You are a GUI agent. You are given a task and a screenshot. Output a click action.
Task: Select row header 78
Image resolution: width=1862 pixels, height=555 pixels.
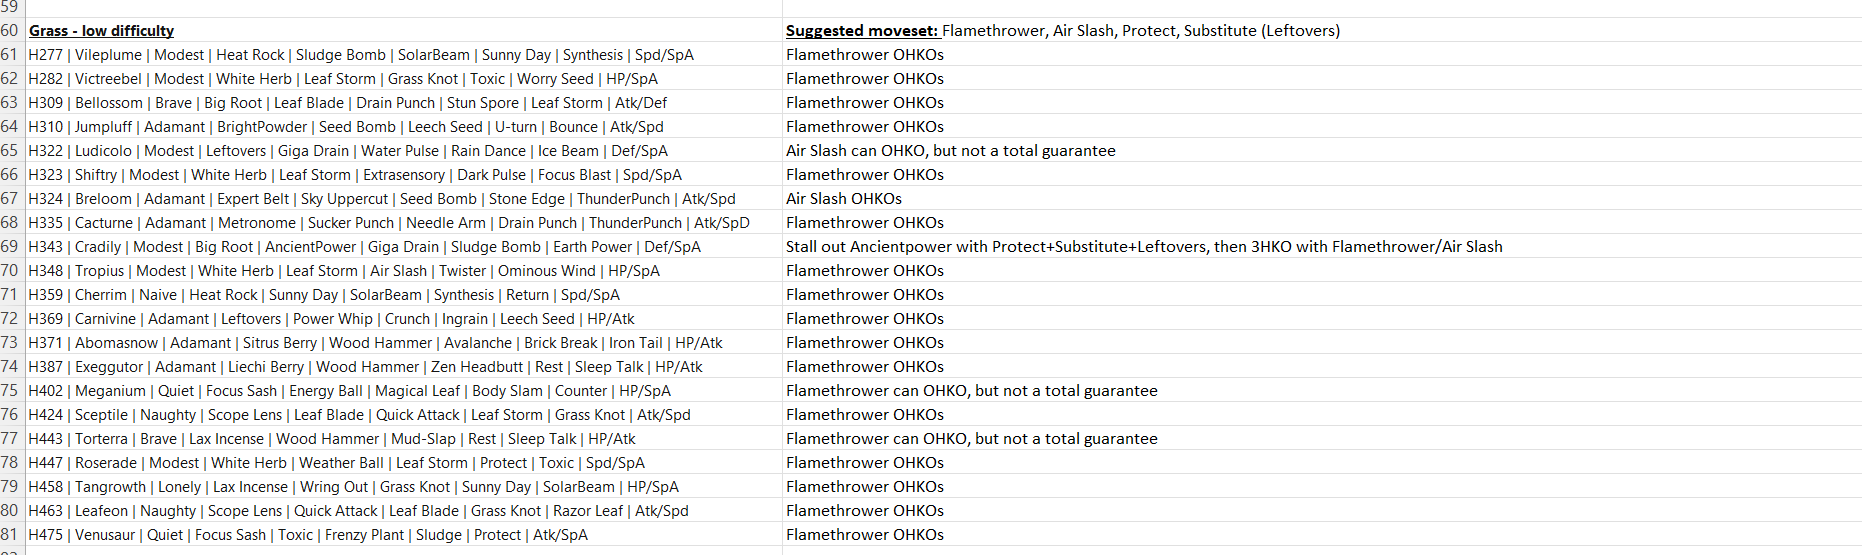[x=12, y=463]
